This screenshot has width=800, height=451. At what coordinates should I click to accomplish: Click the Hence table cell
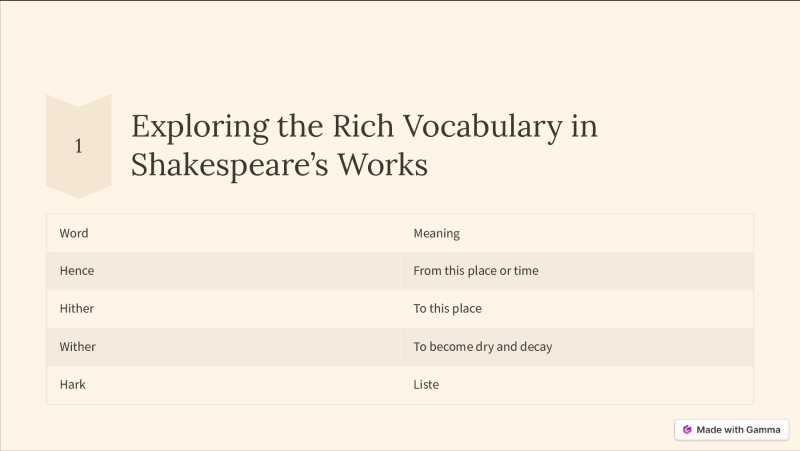(223, 271)
